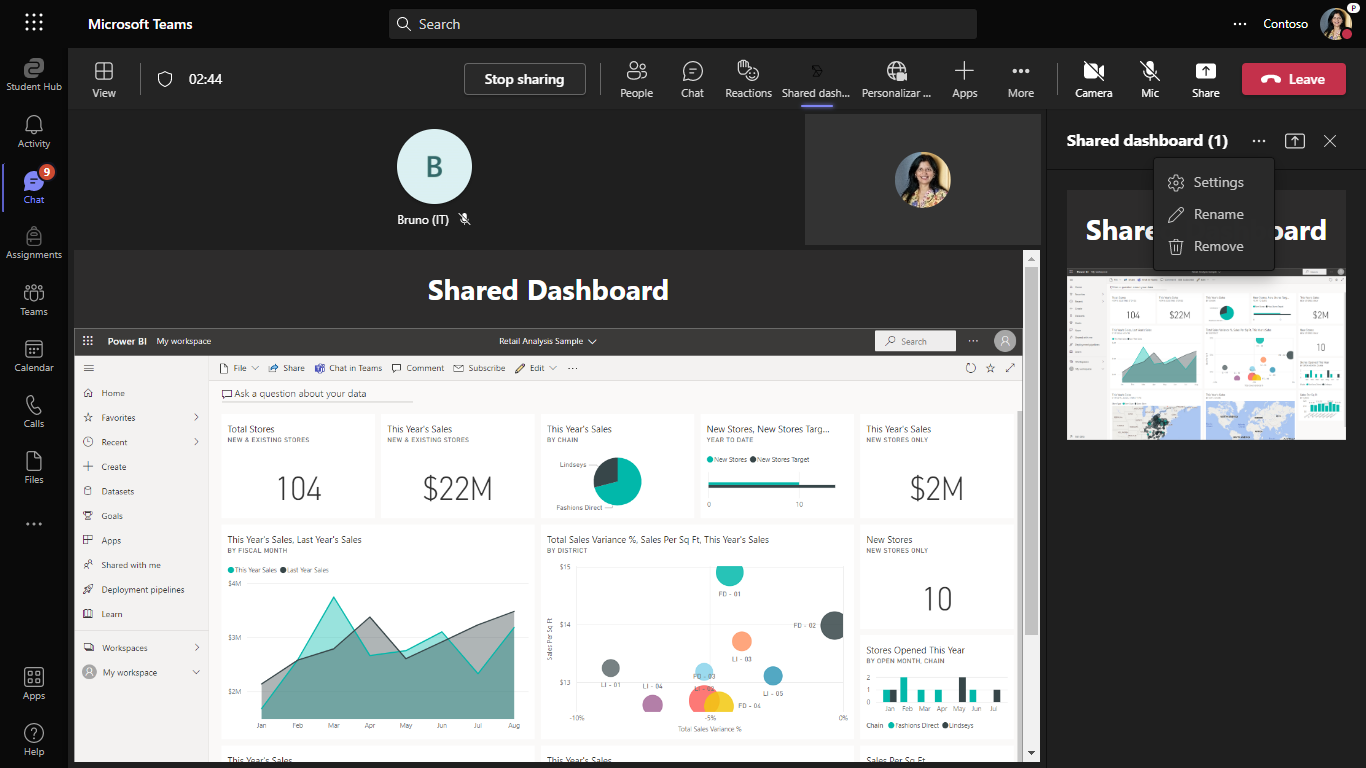Click the Teams Search box
1366x768 pixels.
coord(683,24)
